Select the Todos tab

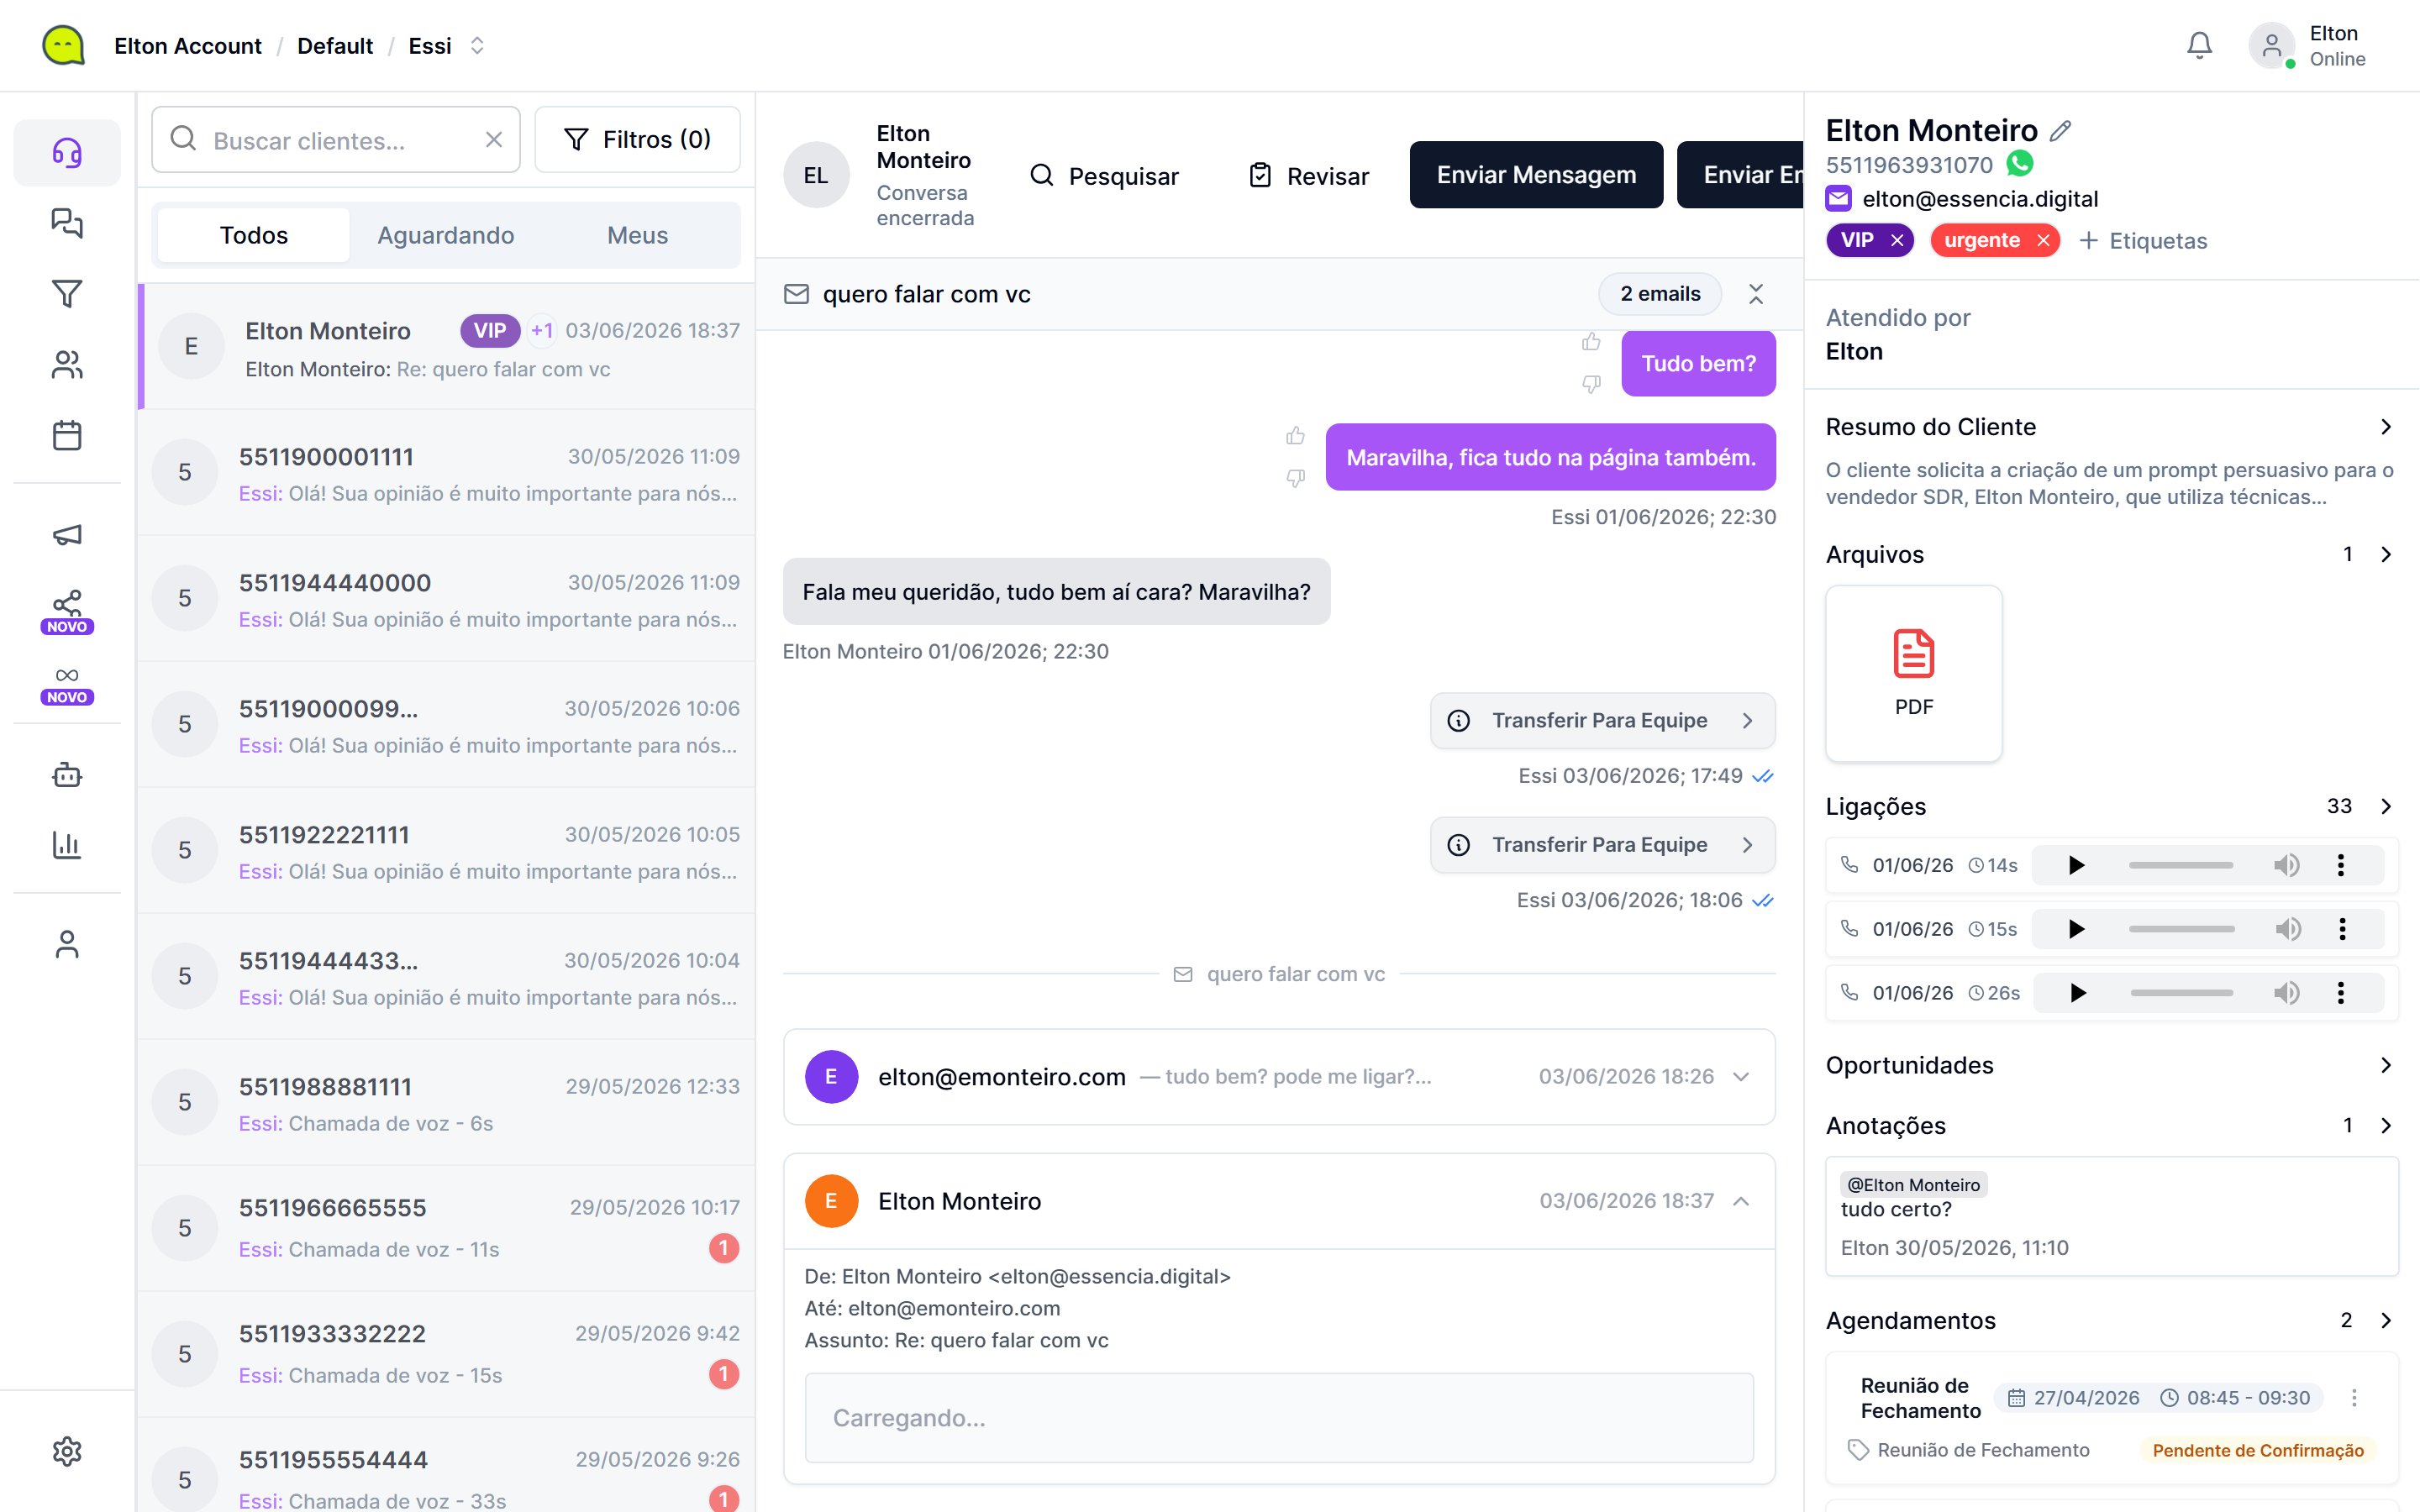[x=254, y=235]
